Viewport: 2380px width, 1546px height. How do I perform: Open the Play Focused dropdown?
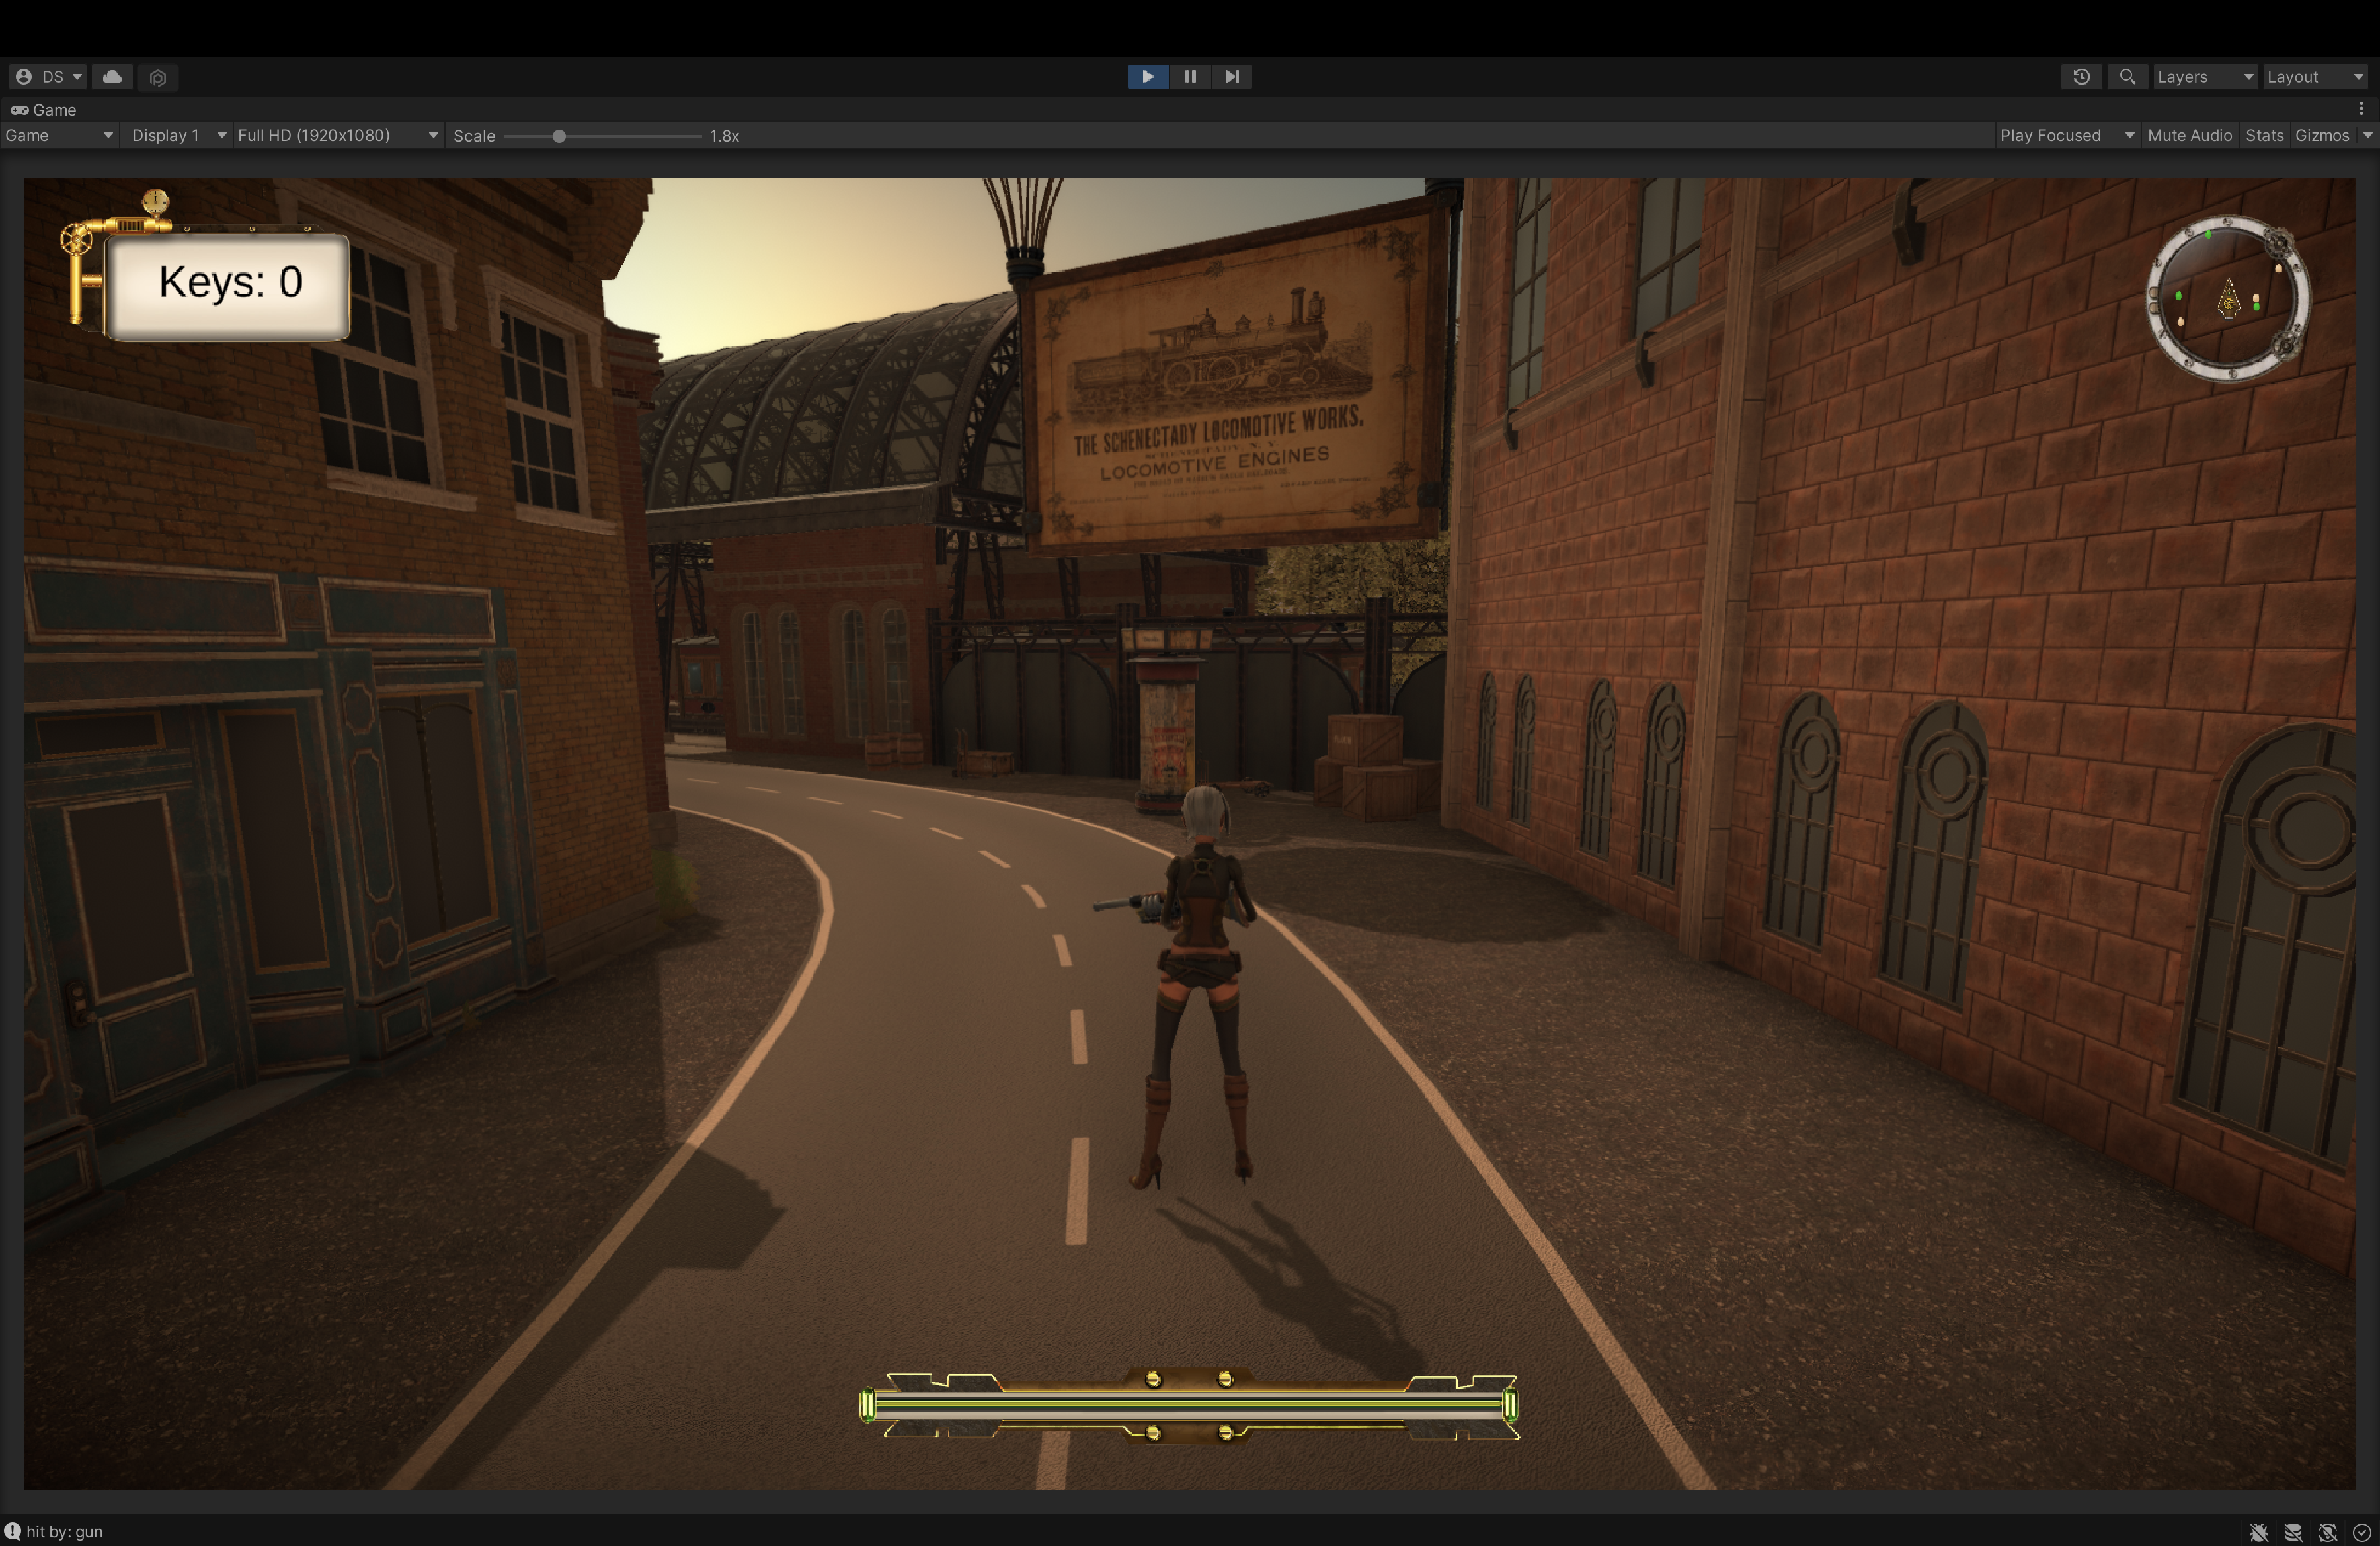coord(2065,135)
